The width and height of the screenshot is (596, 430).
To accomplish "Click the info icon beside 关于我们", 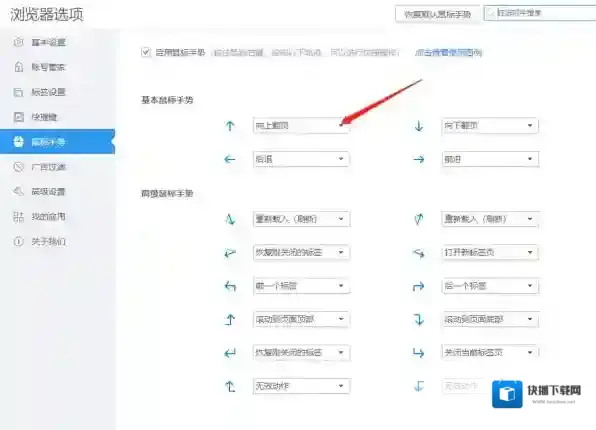I will click(x=19, y=241).
